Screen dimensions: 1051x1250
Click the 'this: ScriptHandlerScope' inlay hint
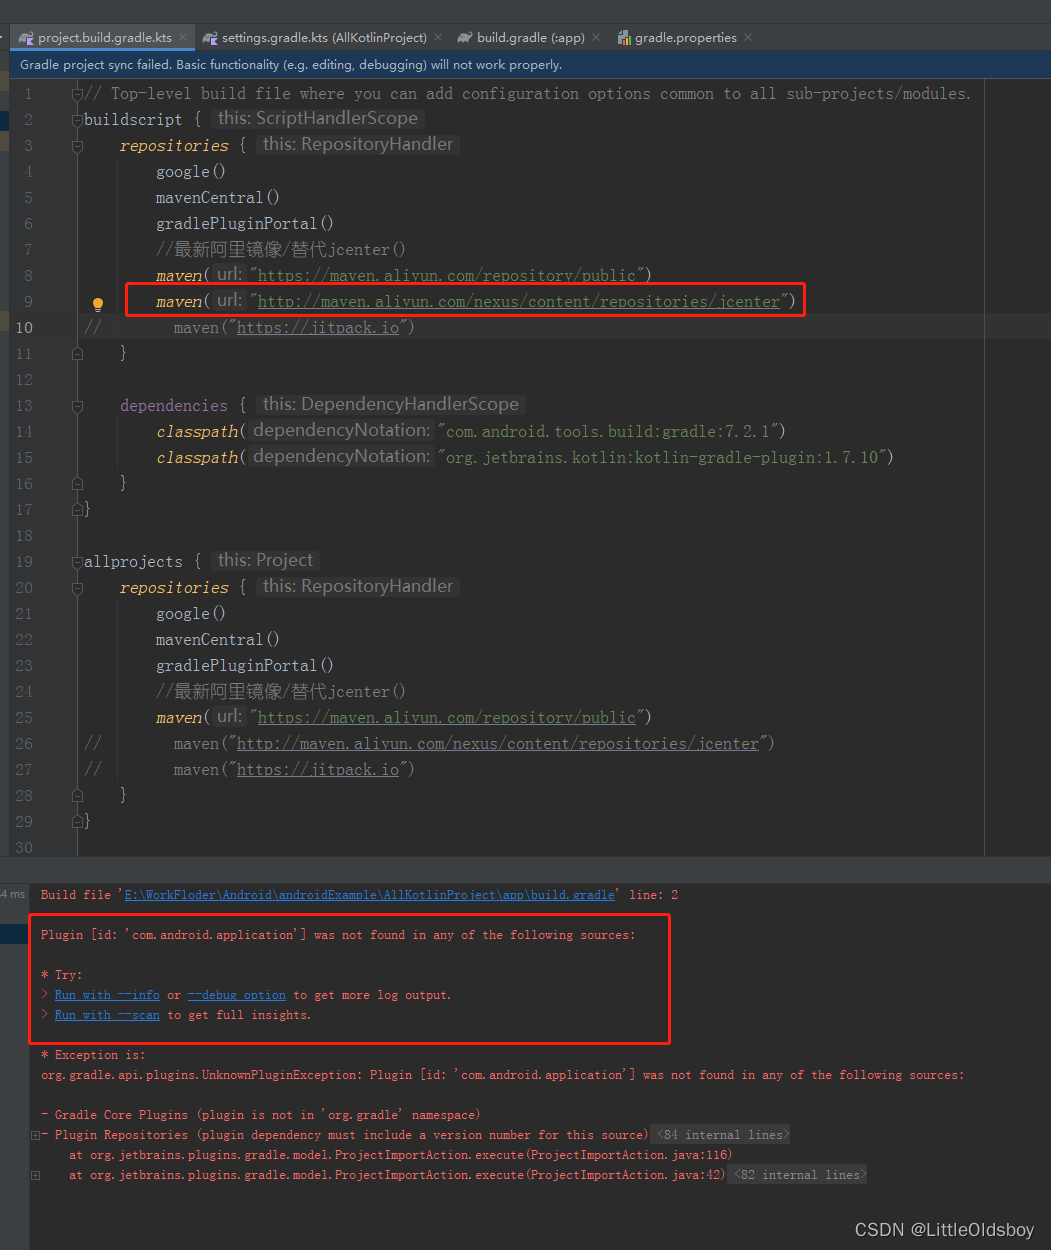pyautogui.click(x=318, y=118)
